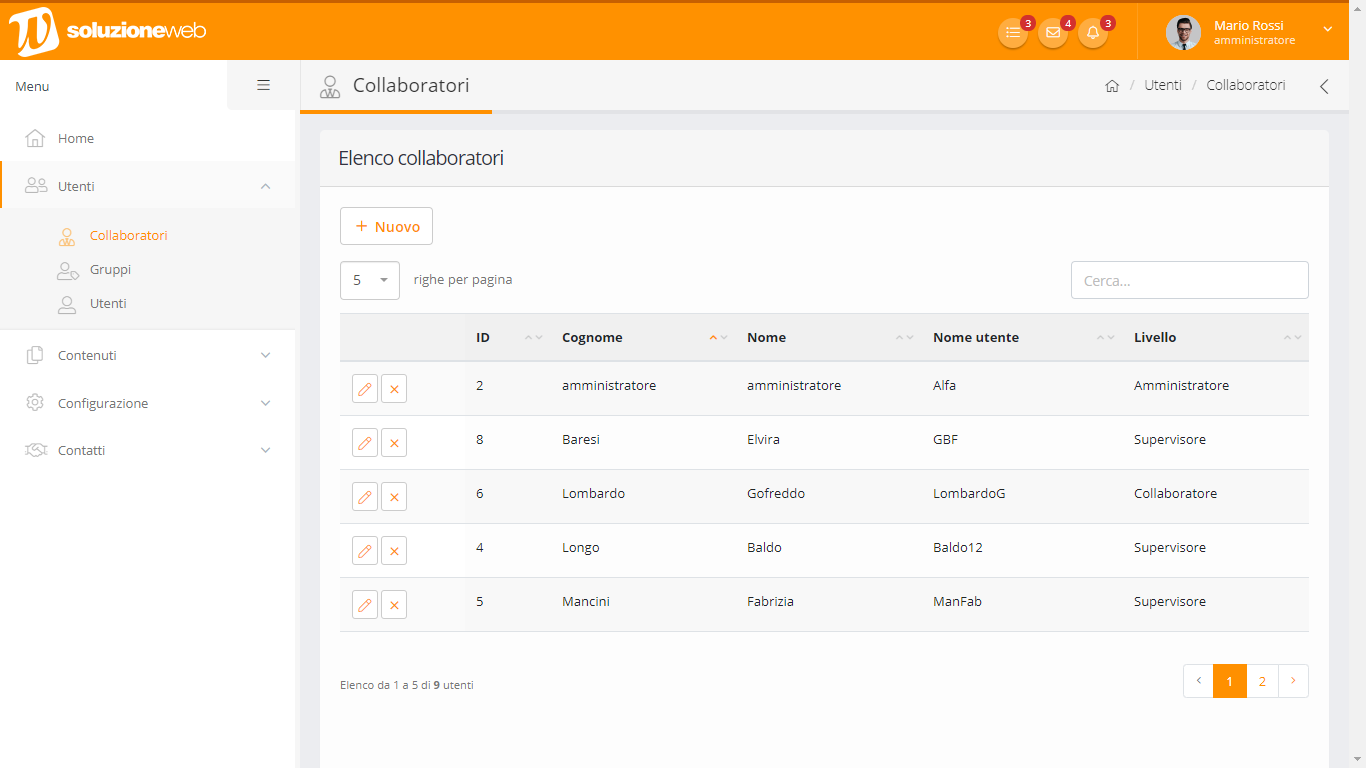Click the Cerca search field
The width and height of the screenshot is (1366, 768).
1189,280
